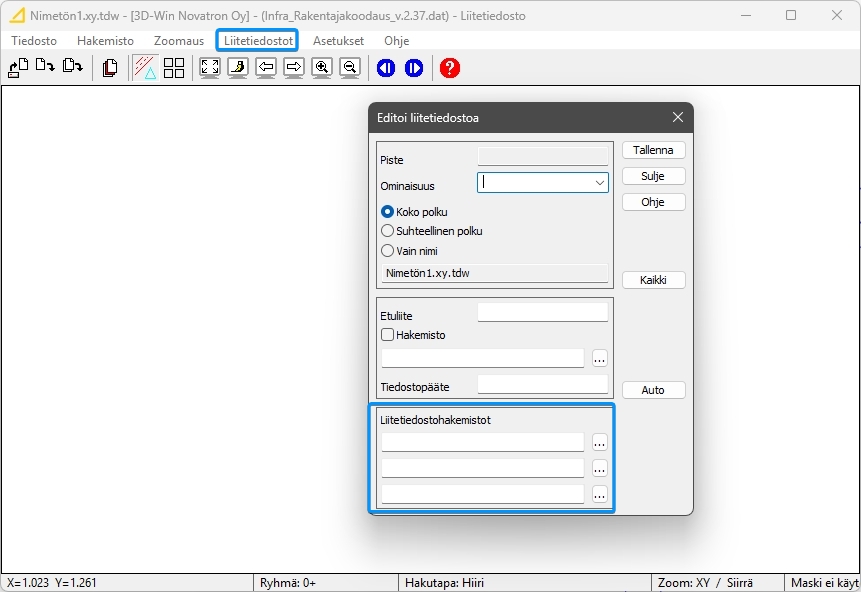Open the Ohje menu in menu bar
Image resolution: width=861 pixels, height=592 pixels.
coord(396,41)
